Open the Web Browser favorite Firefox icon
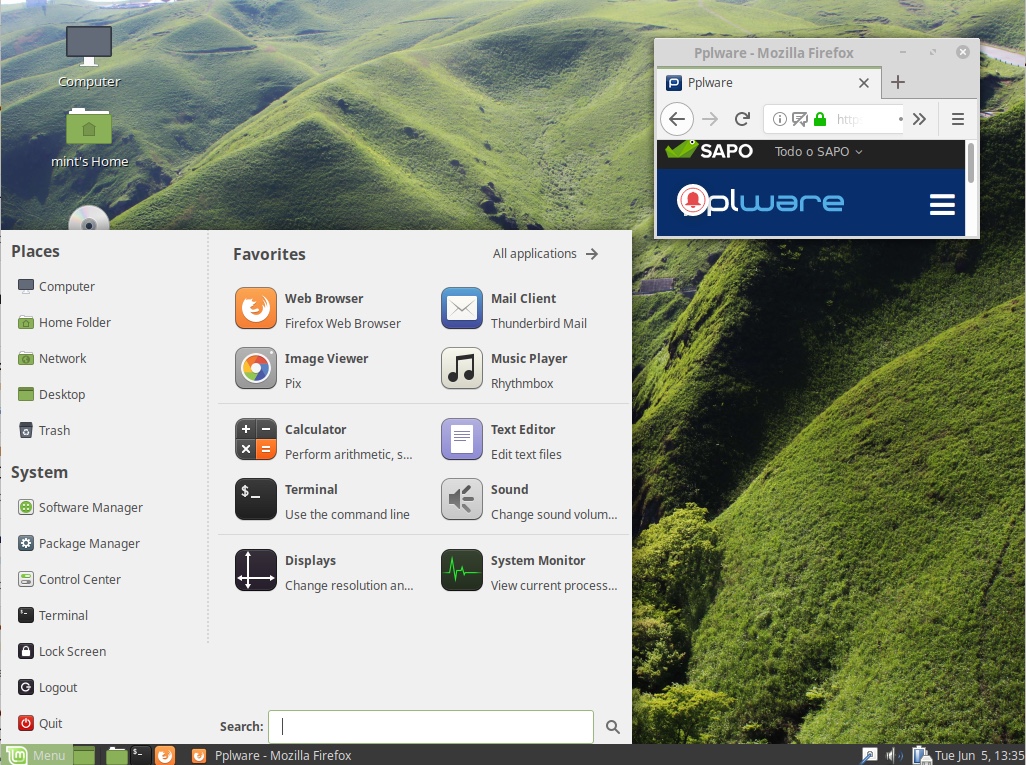This screenshot has height=765, width=1026. [x=255, y=308]
